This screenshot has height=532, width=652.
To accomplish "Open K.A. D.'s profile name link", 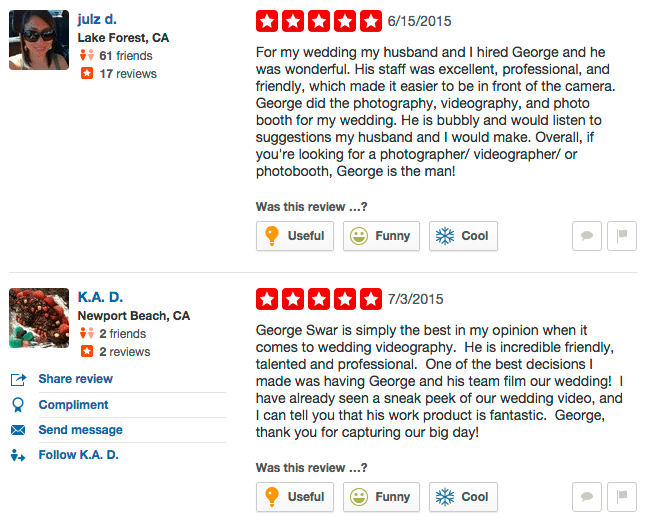I will click(x=101, y=297).
